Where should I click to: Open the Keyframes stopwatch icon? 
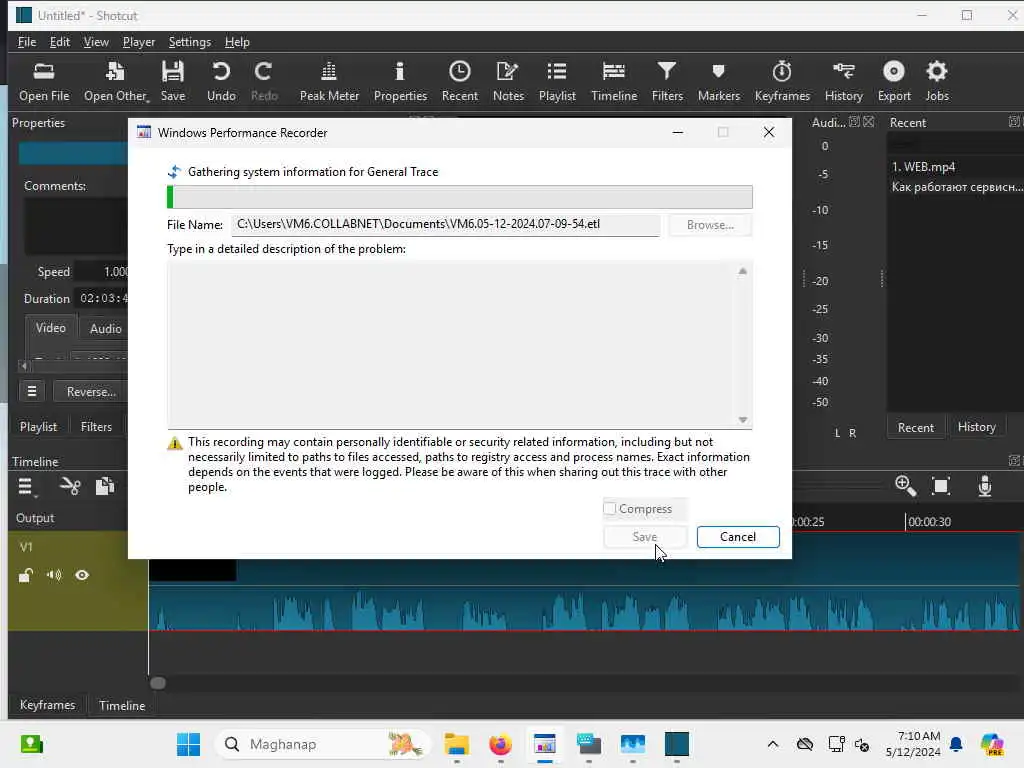point(782,81)
